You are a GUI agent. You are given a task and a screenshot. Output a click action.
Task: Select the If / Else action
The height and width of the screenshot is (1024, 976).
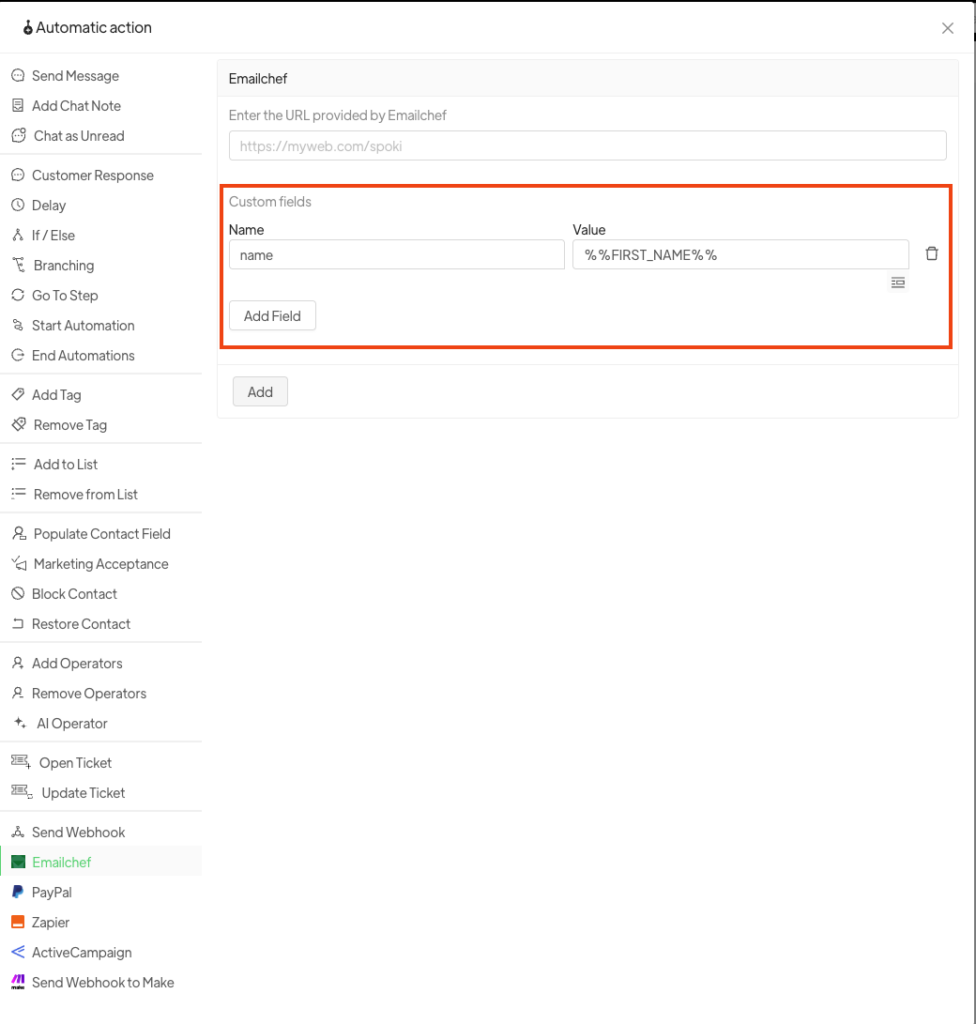(53, 235)
